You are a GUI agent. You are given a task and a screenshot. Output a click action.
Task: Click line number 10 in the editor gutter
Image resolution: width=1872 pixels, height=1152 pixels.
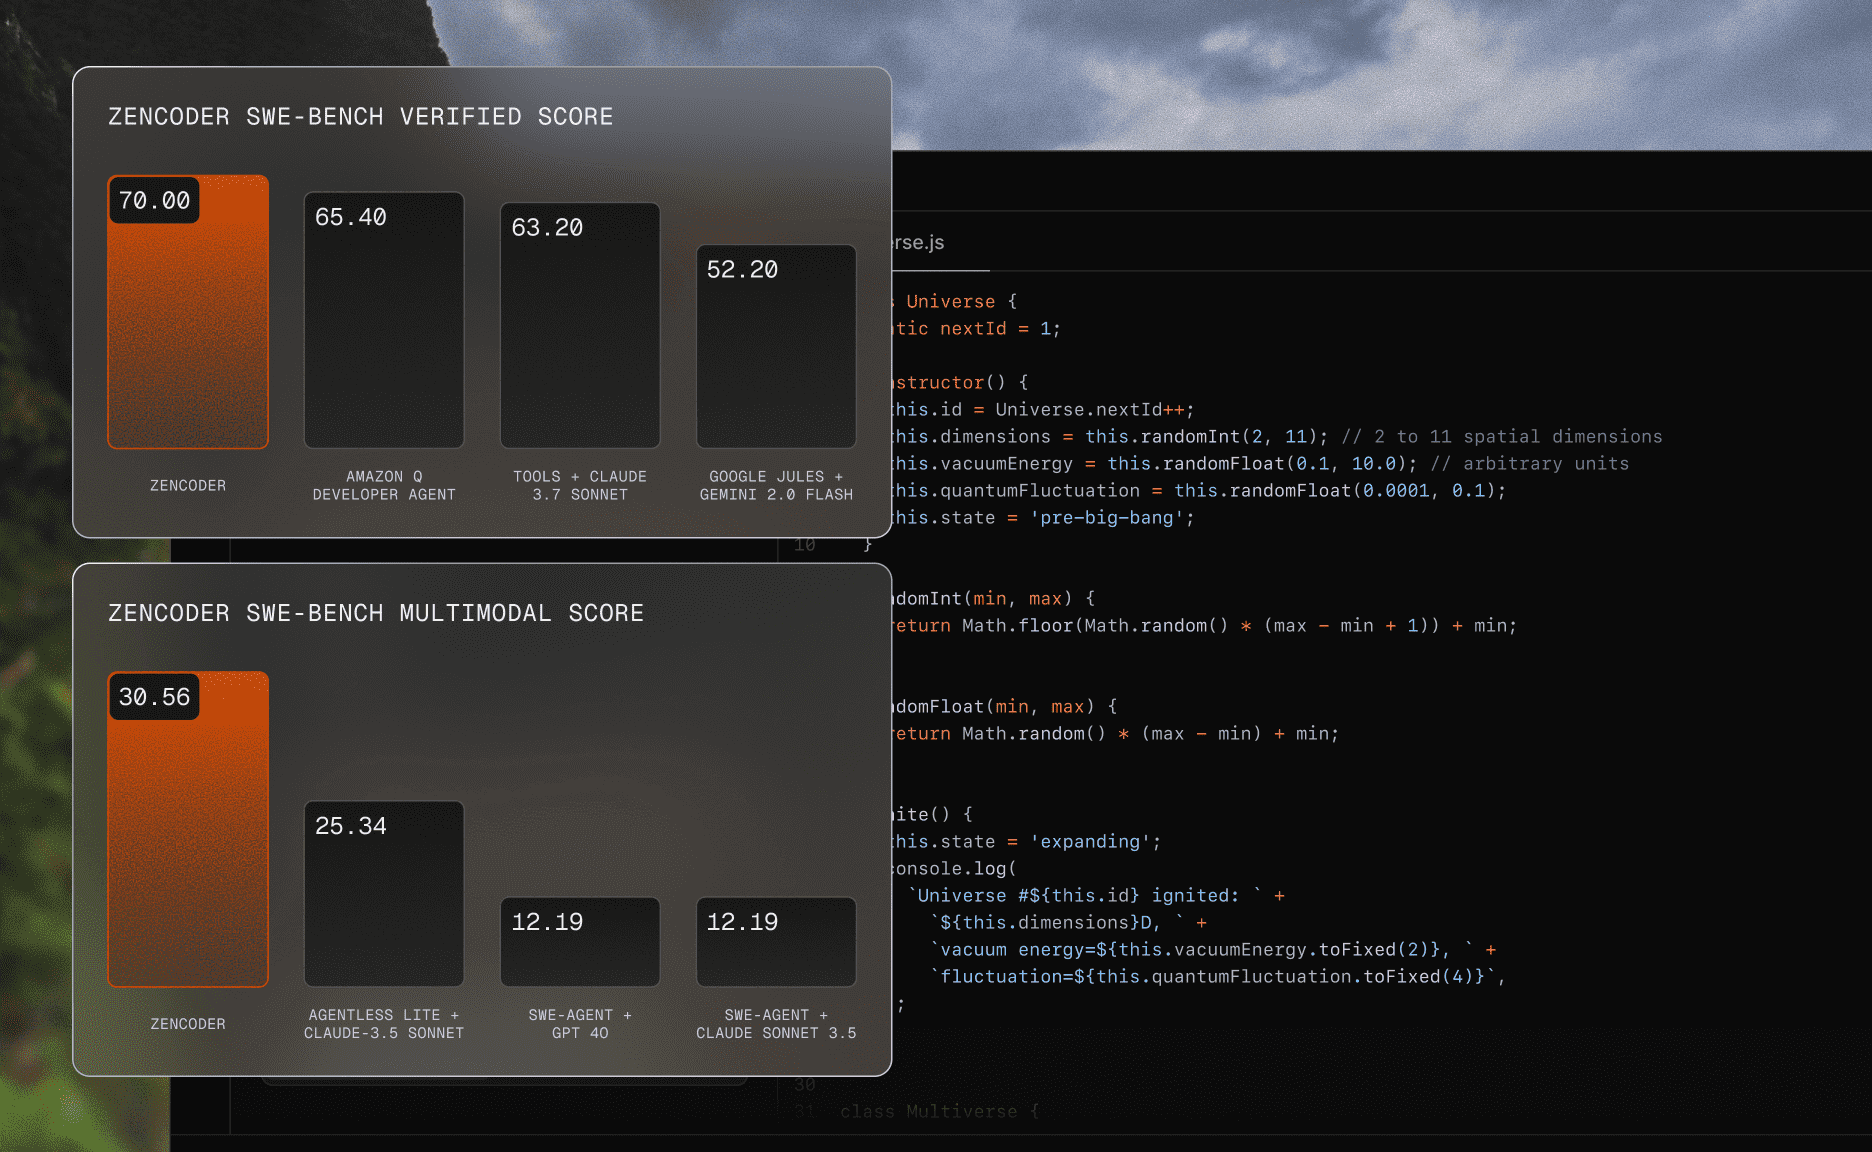pos(804,545)
